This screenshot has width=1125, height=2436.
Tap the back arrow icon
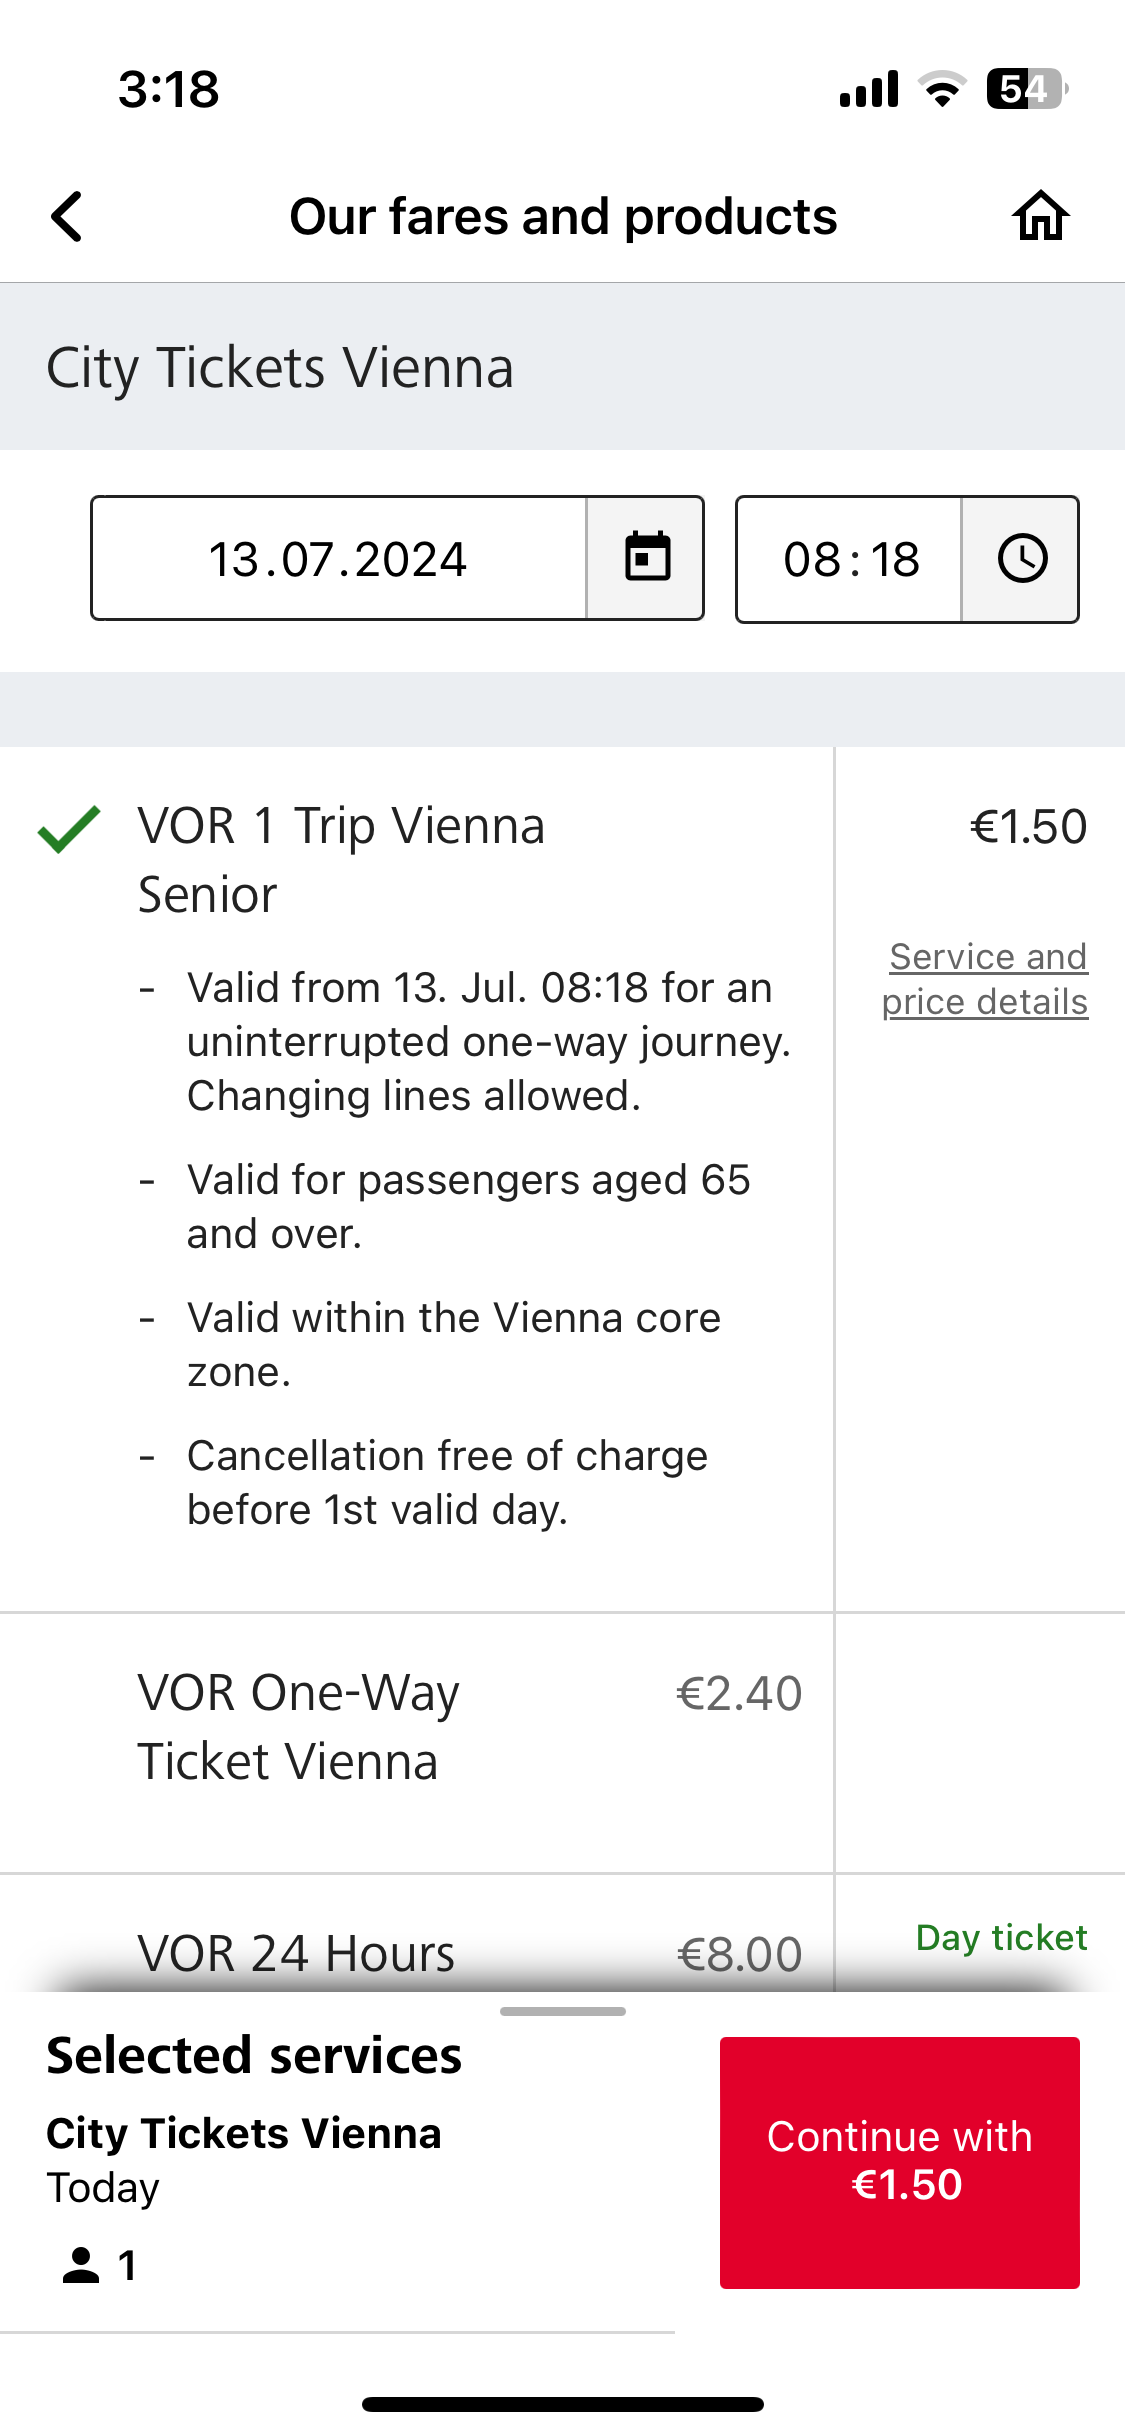click(x=67, y=217)
